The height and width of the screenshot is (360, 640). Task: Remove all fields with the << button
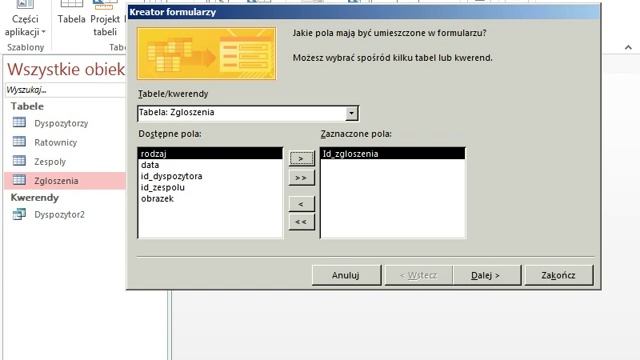[x=302, y=222]
